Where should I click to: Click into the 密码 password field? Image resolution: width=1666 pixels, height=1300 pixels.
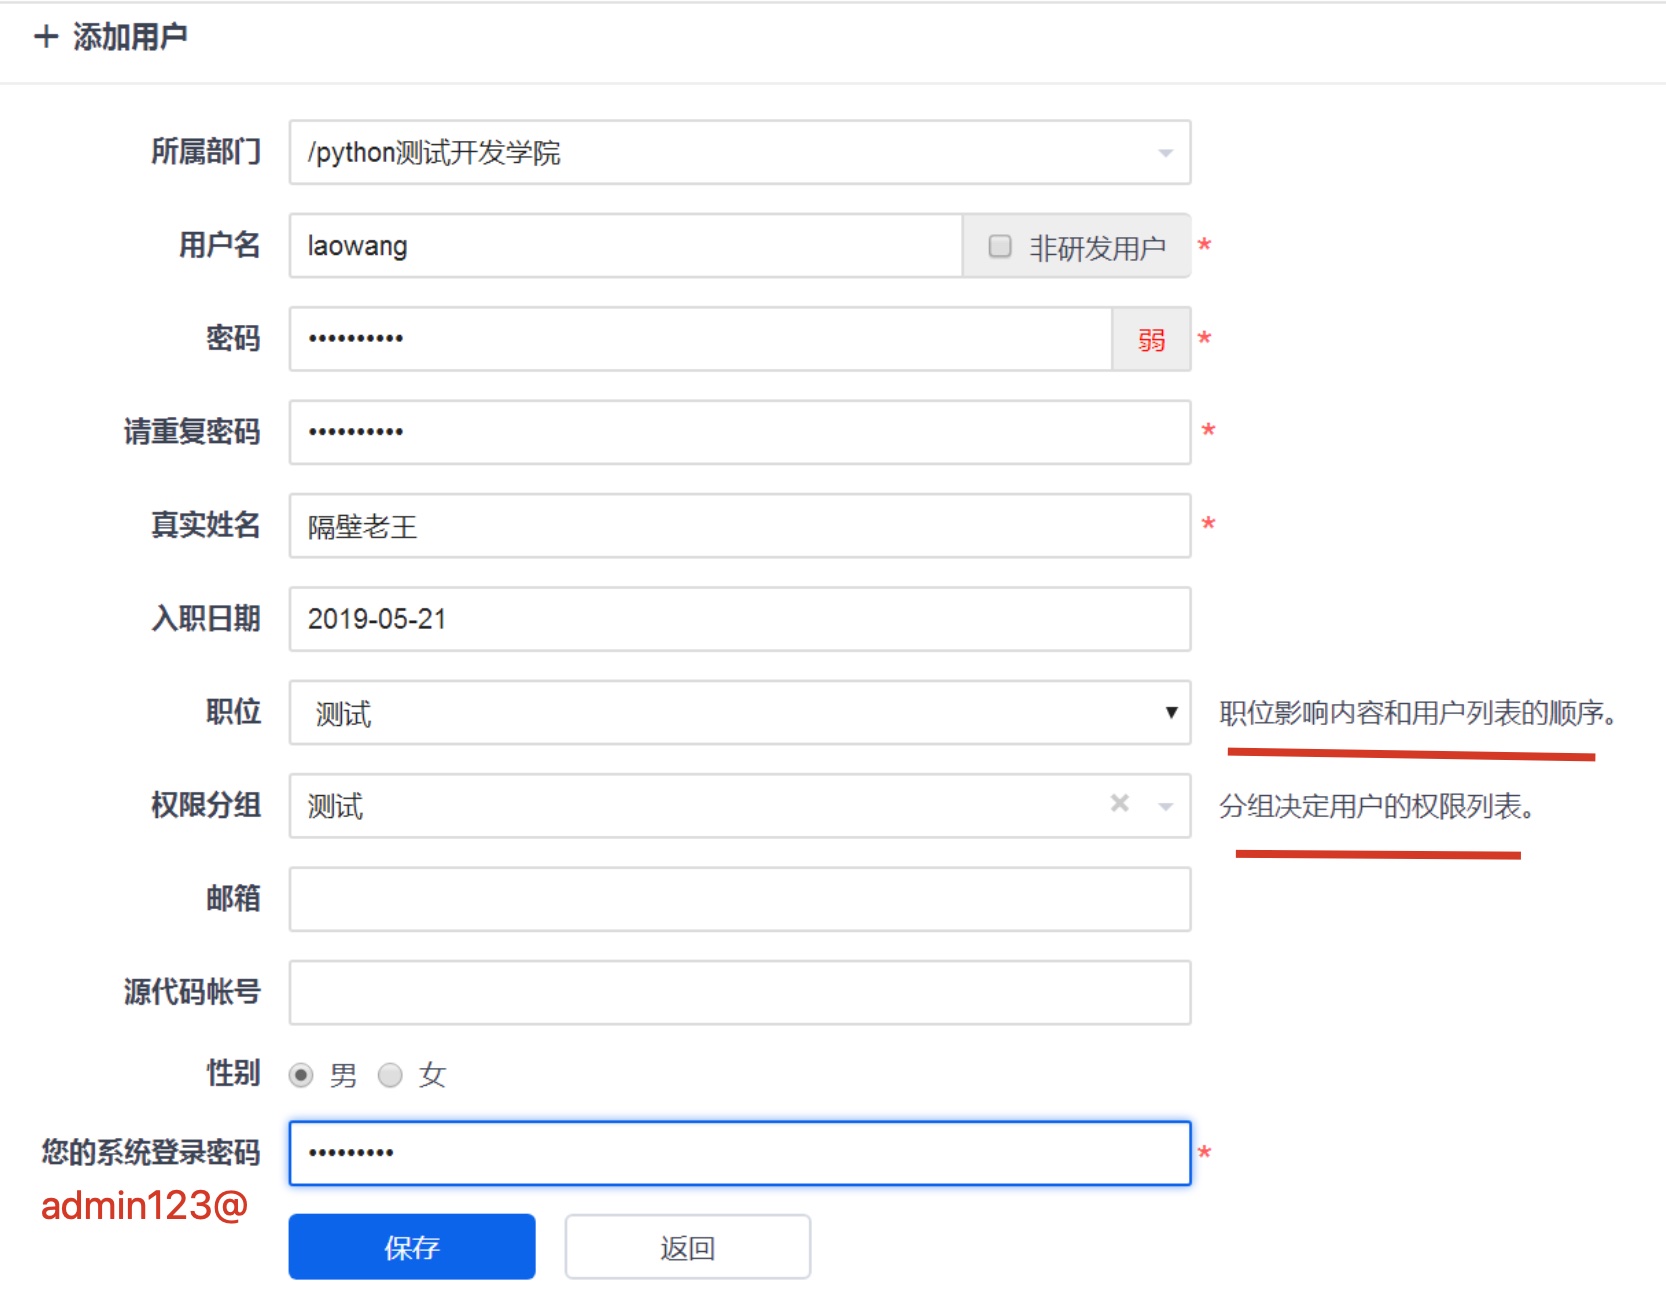point(700,339)
